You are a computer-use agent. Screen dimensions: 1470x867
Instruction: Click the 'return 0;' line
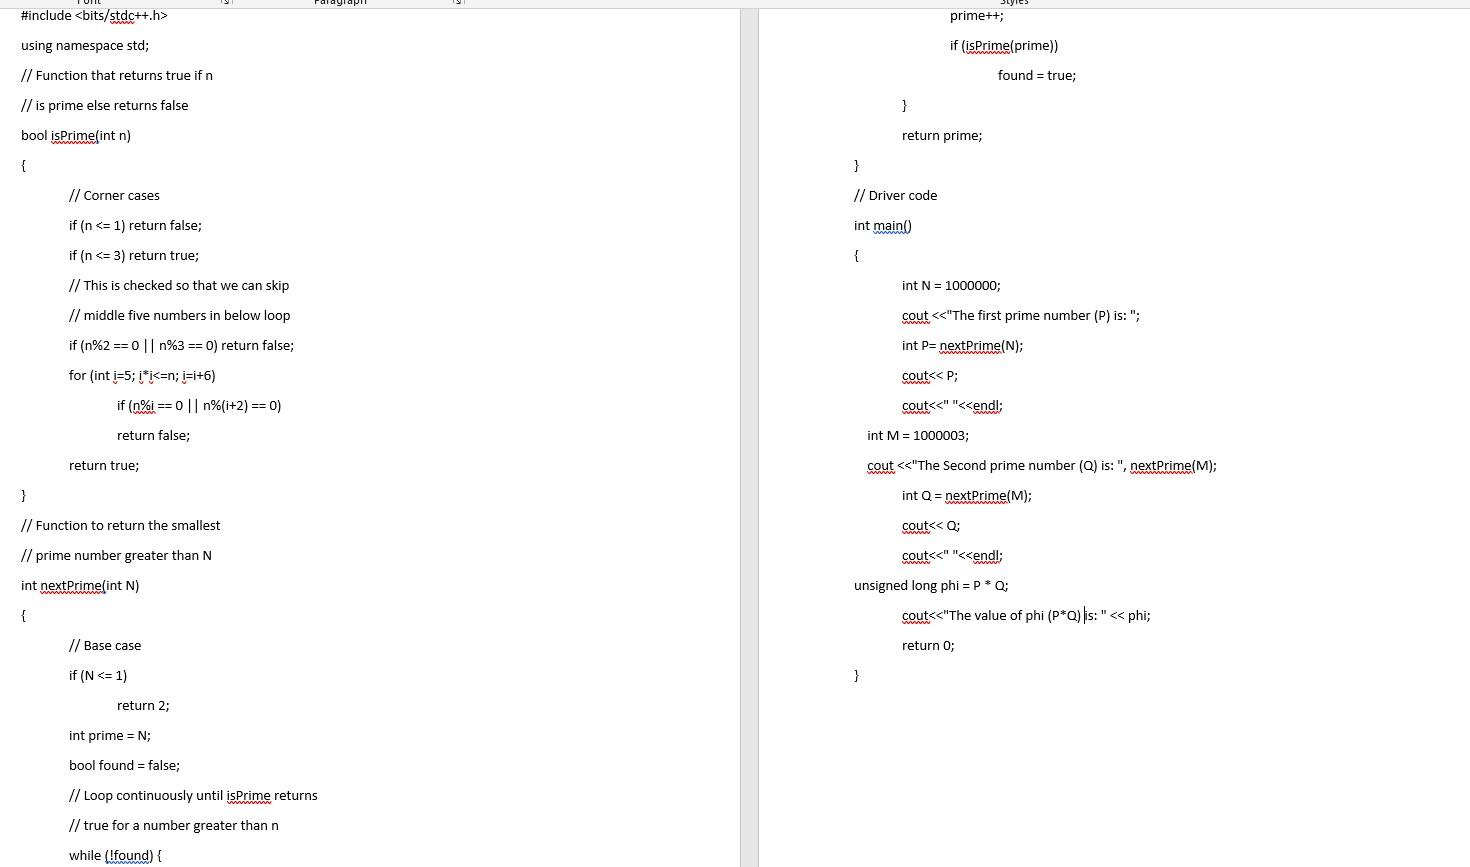click(928, 645)
